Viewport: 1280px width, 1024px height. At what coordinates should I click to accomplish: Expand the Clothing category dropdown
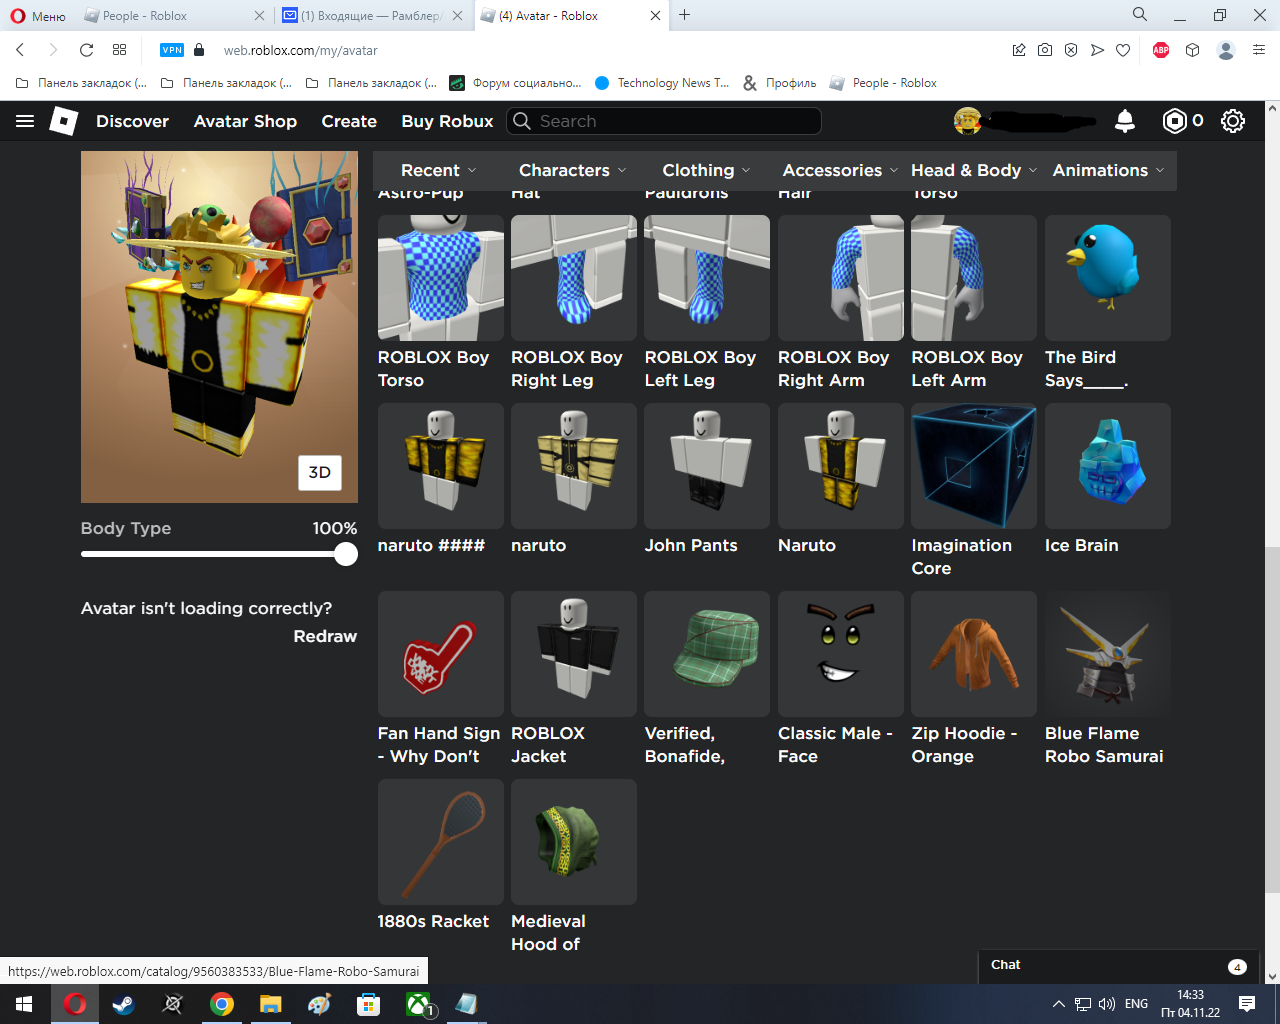click(x=706, y=170)
